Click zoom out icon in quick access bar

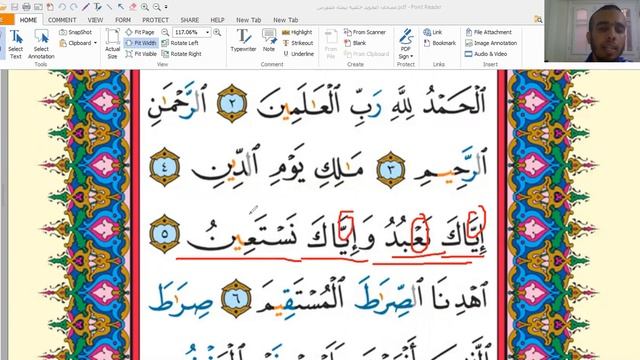(157, 7)
